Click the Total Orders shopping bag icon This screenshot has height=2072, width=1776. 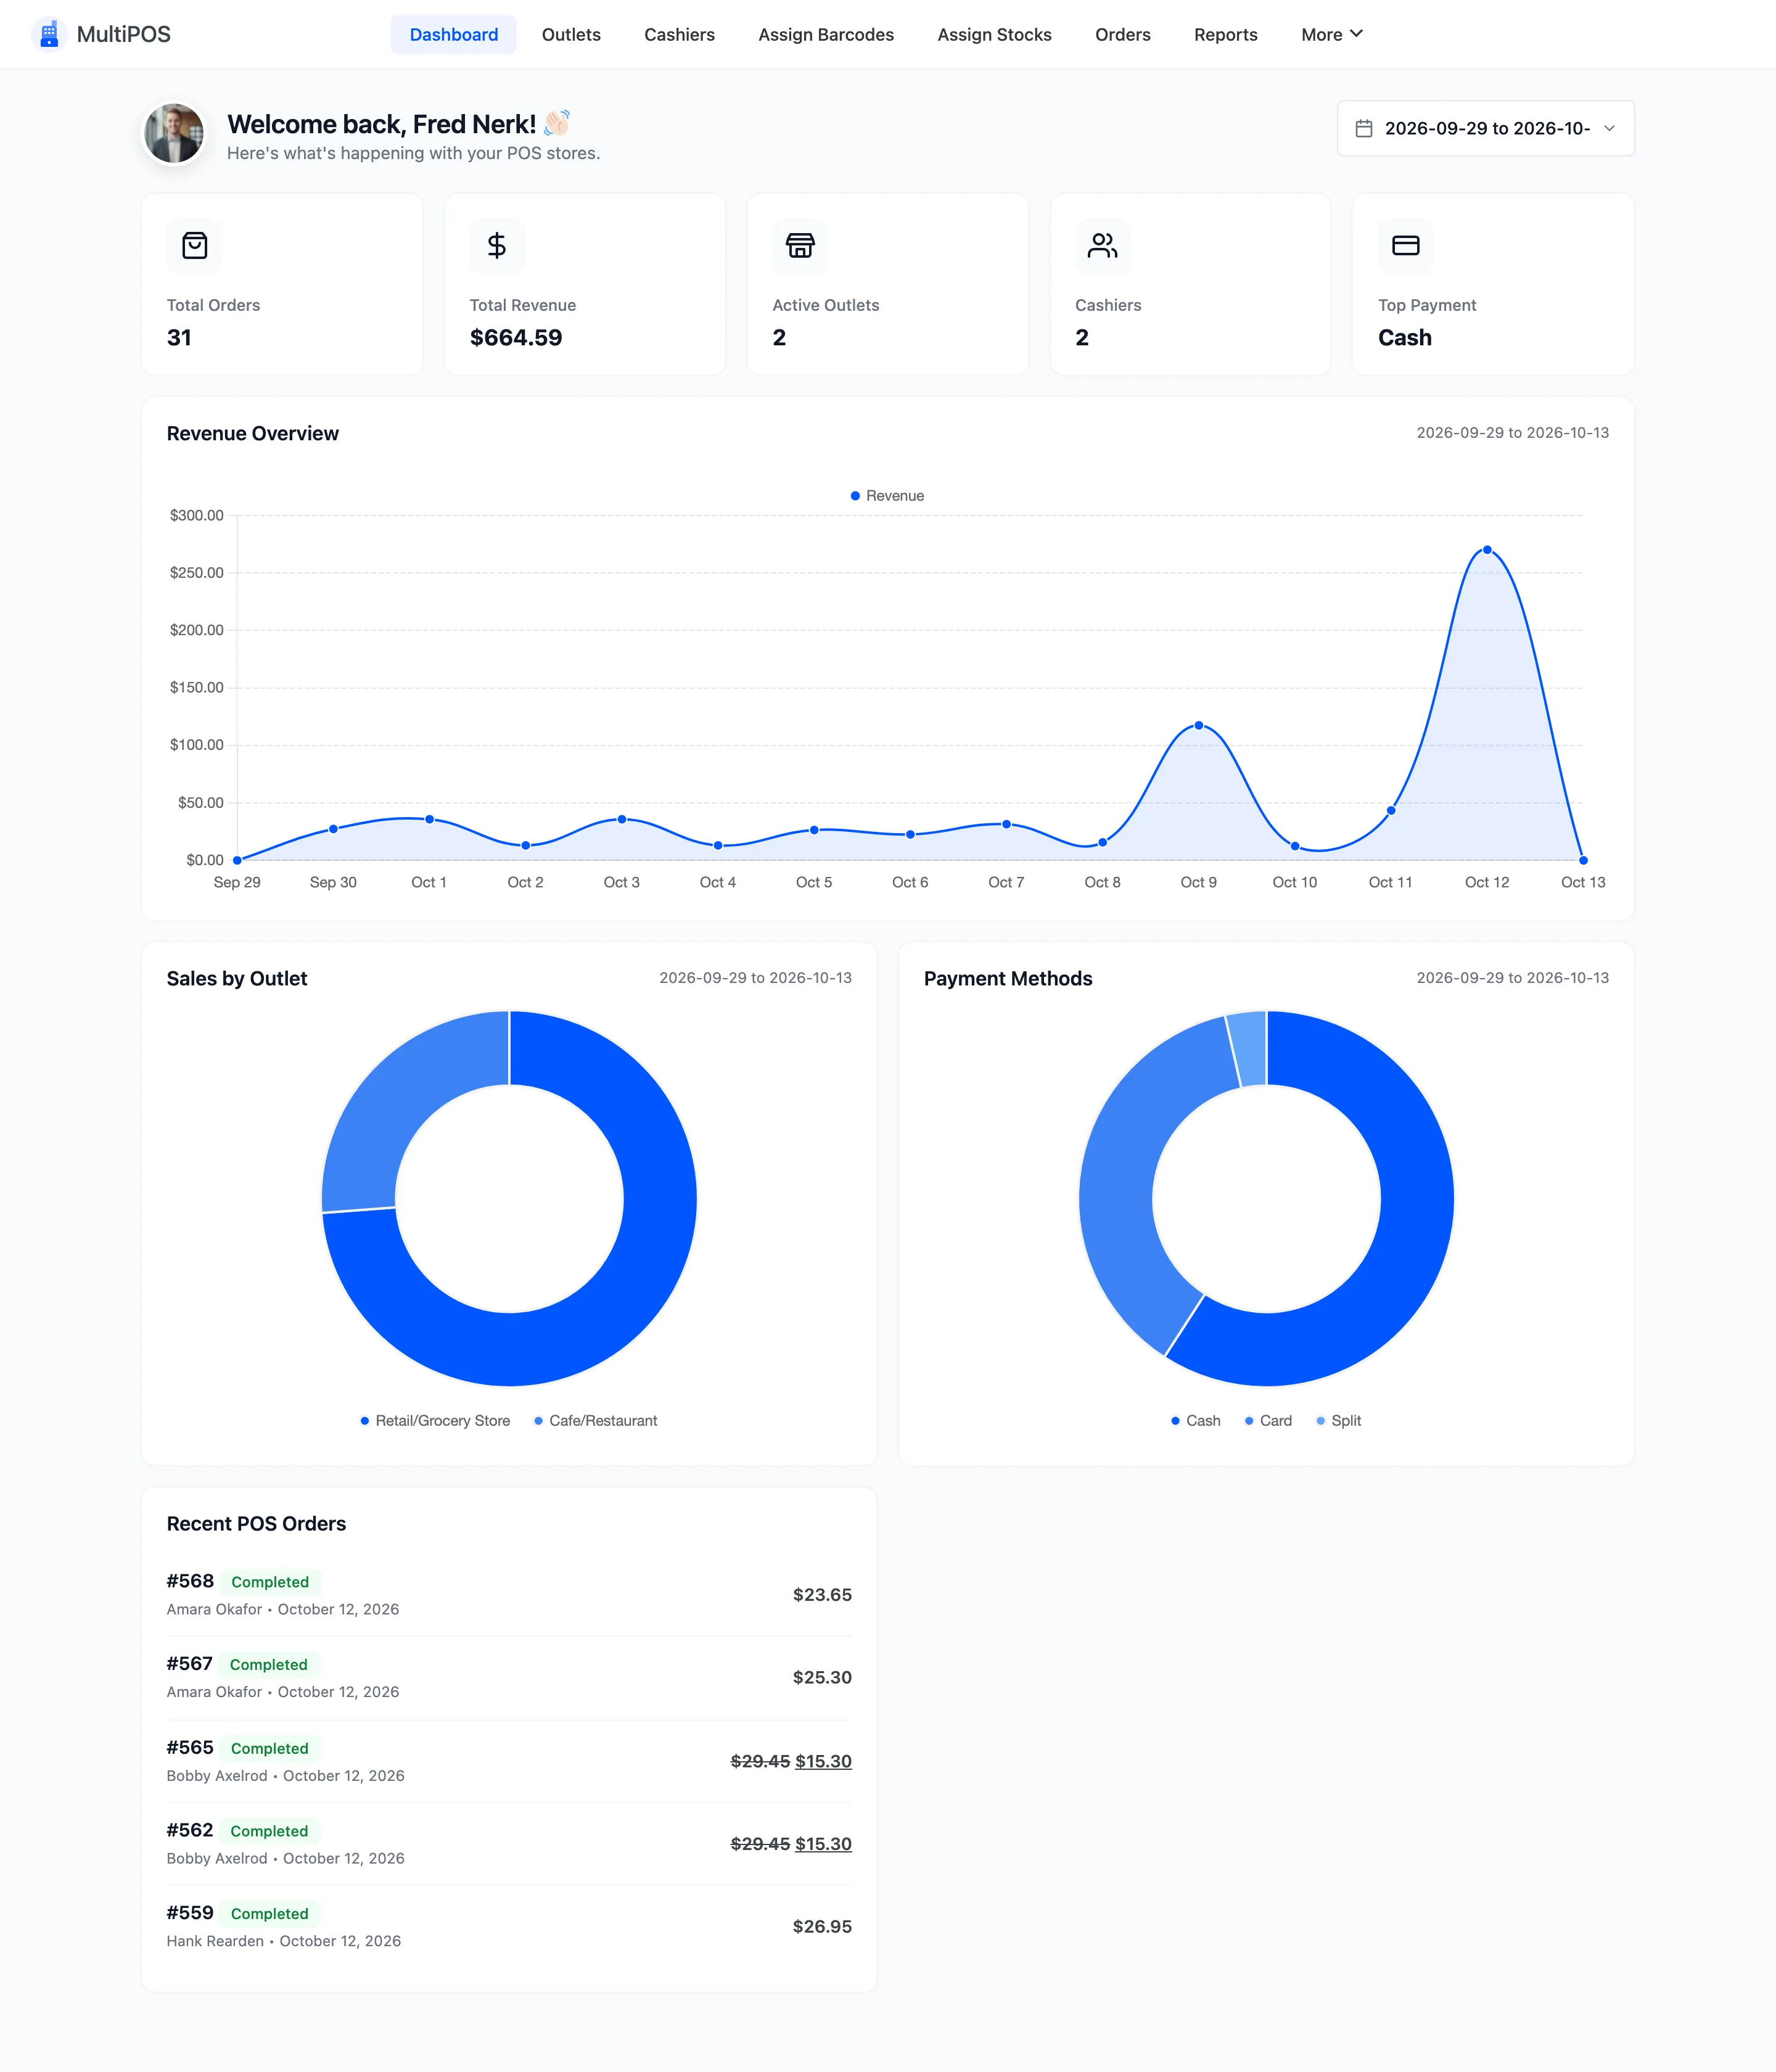pyautogui.click(x=195, y=245)
